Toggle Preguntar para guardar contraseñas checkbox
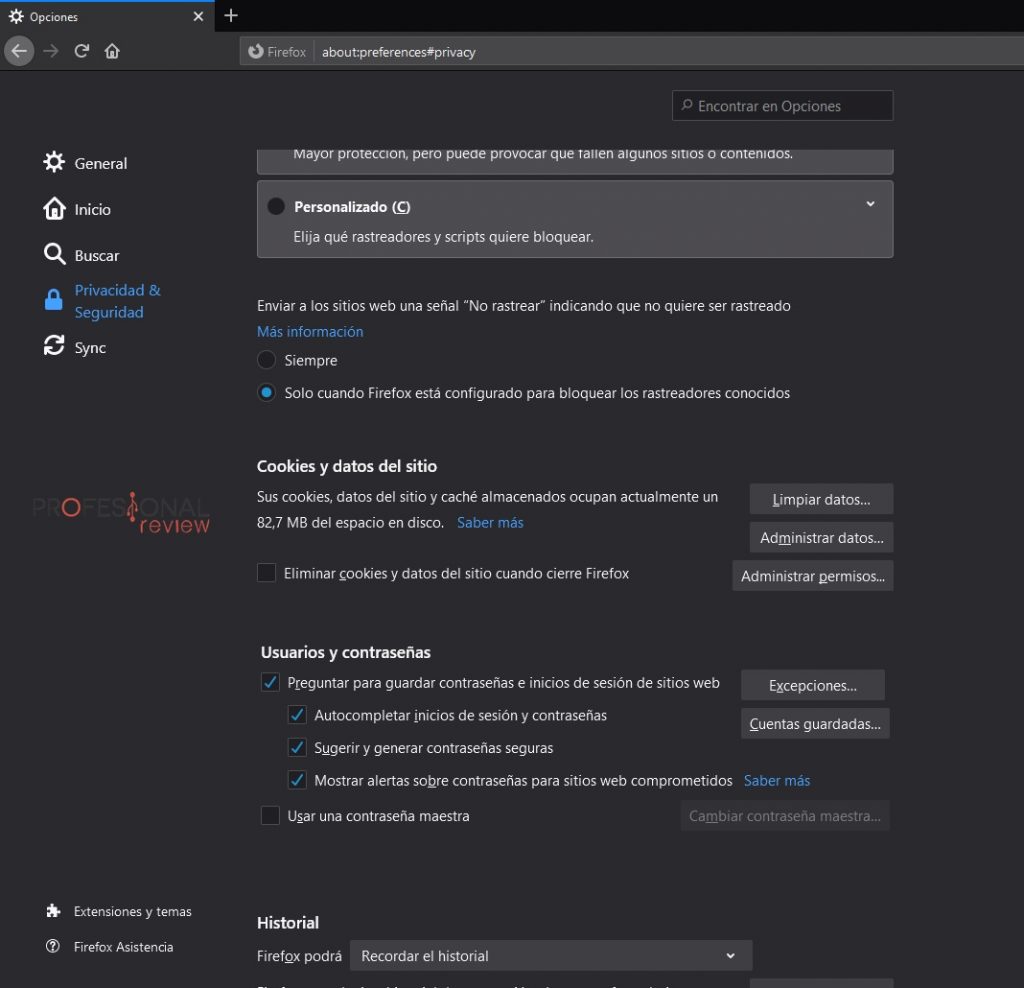Viewport: 1024px width, 988px height. pos(270,682)
